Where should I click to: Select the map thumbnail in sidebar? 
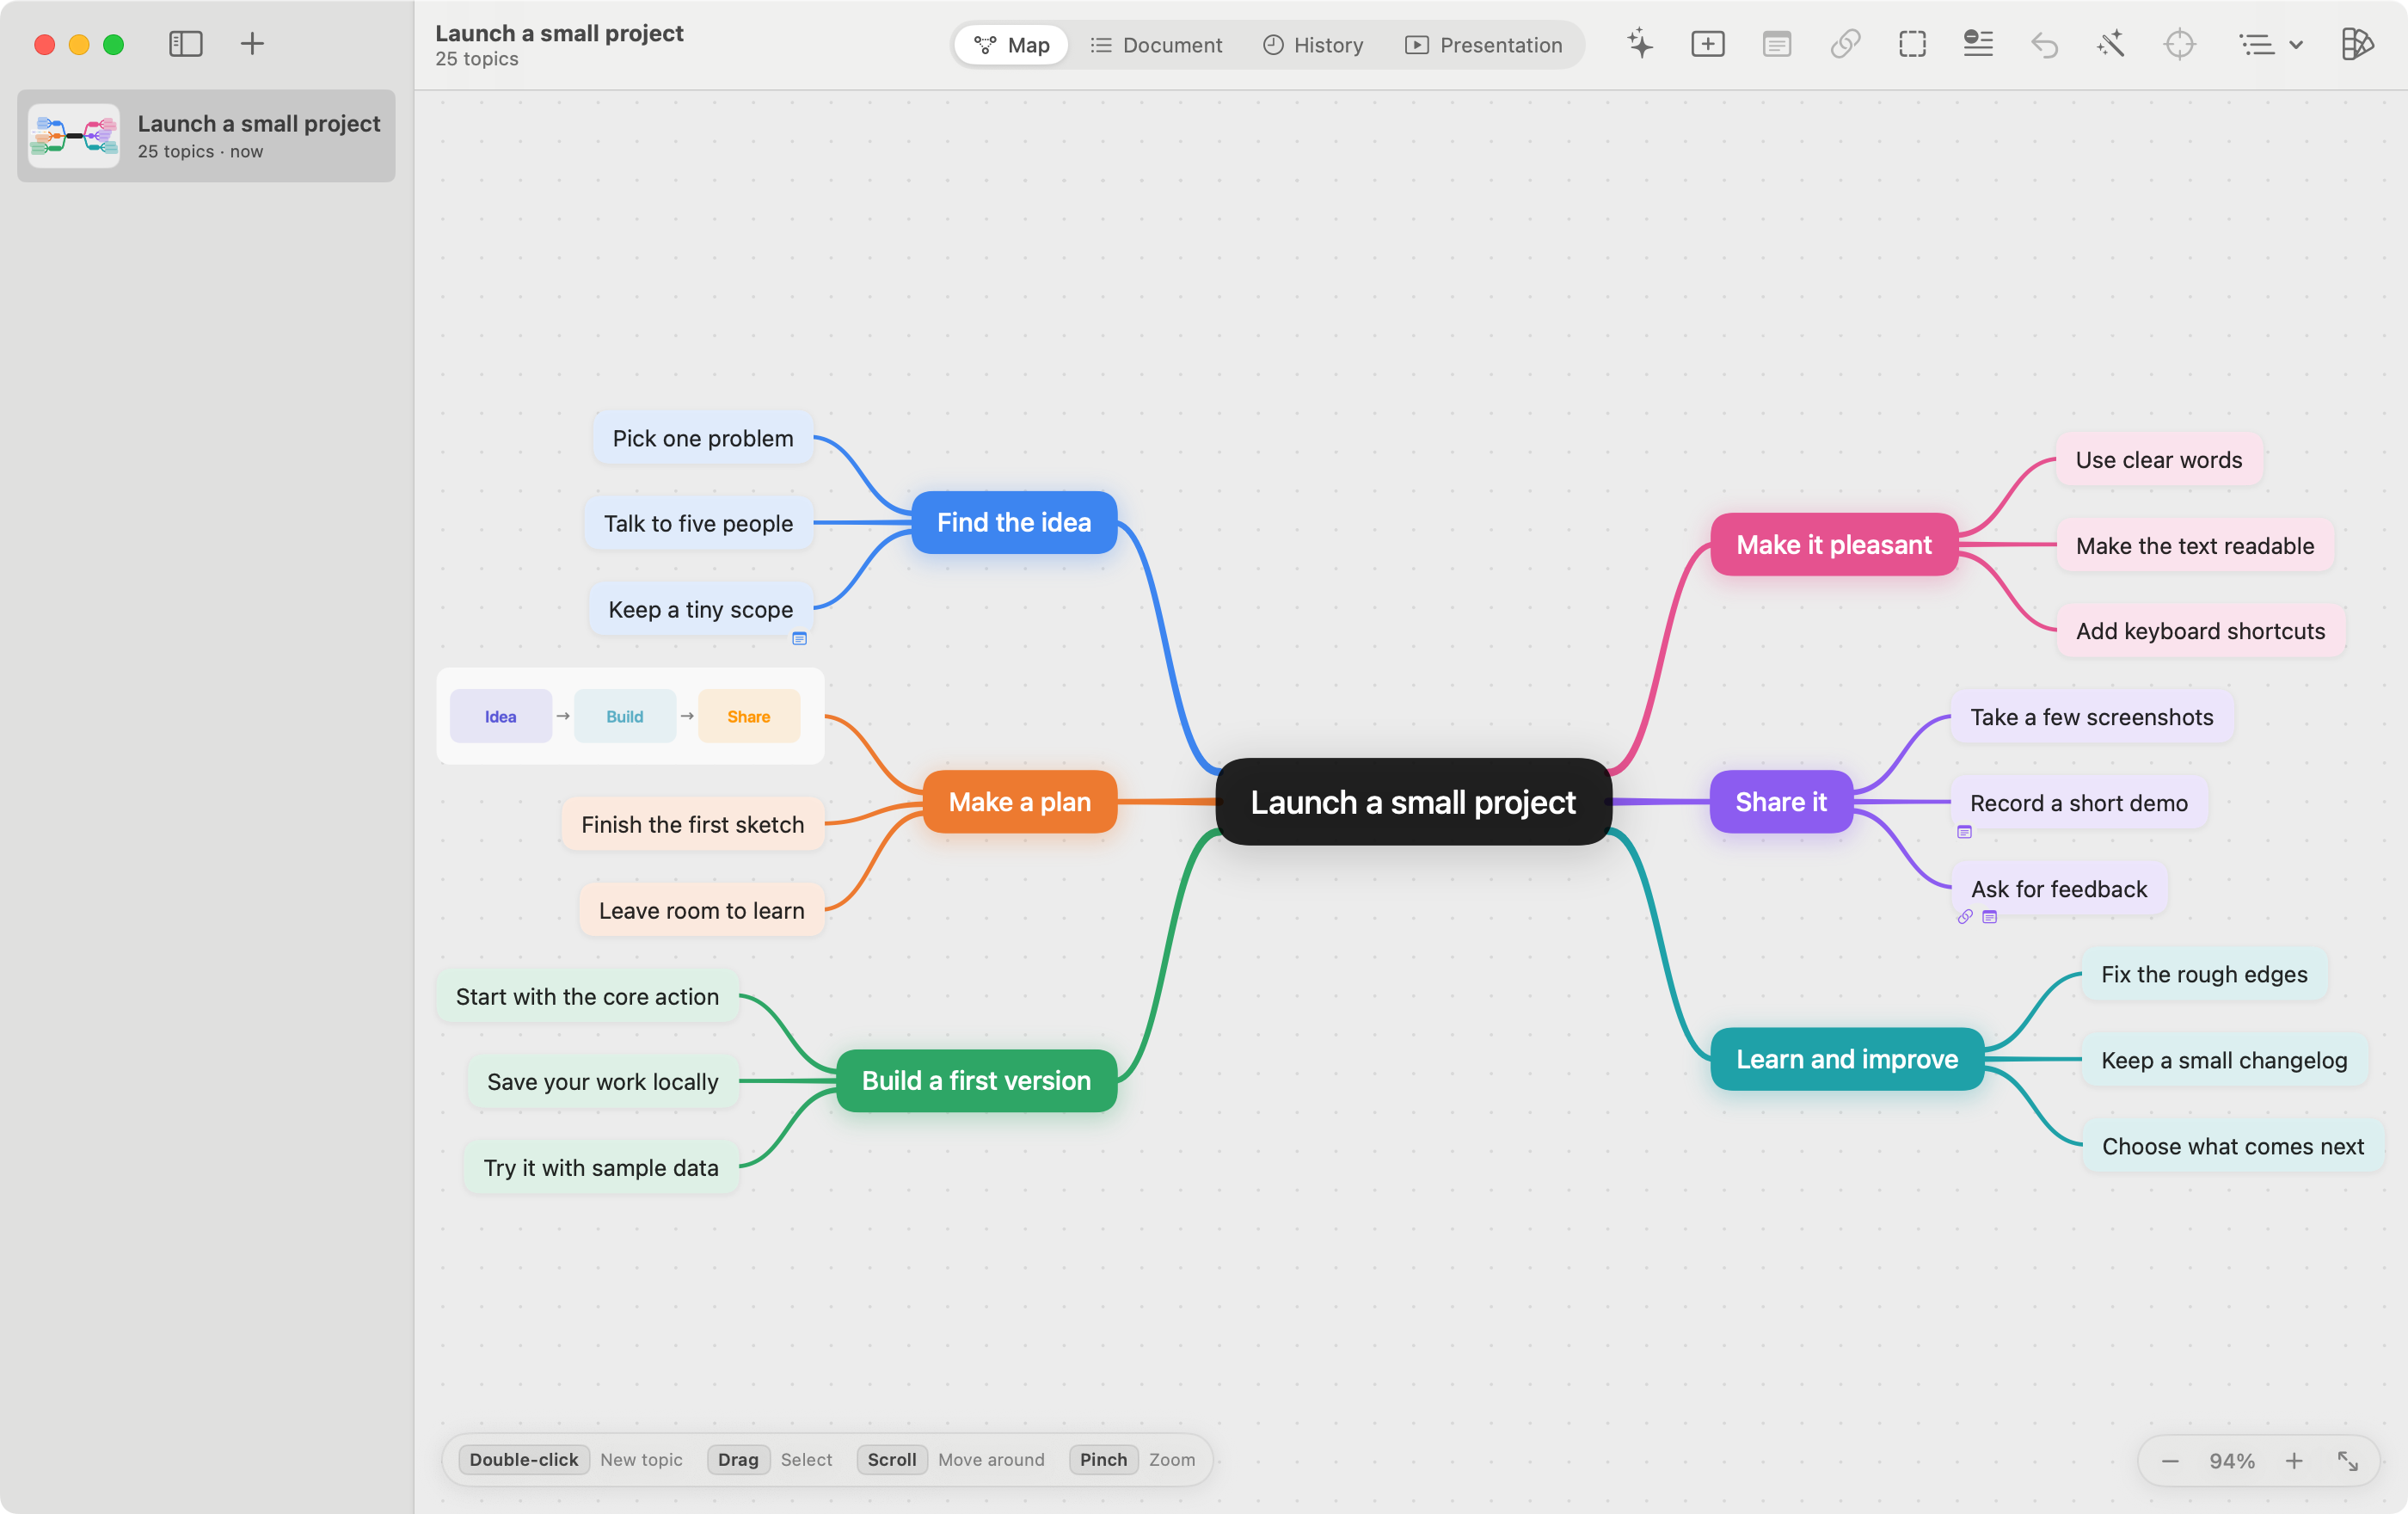click(74, 136)
